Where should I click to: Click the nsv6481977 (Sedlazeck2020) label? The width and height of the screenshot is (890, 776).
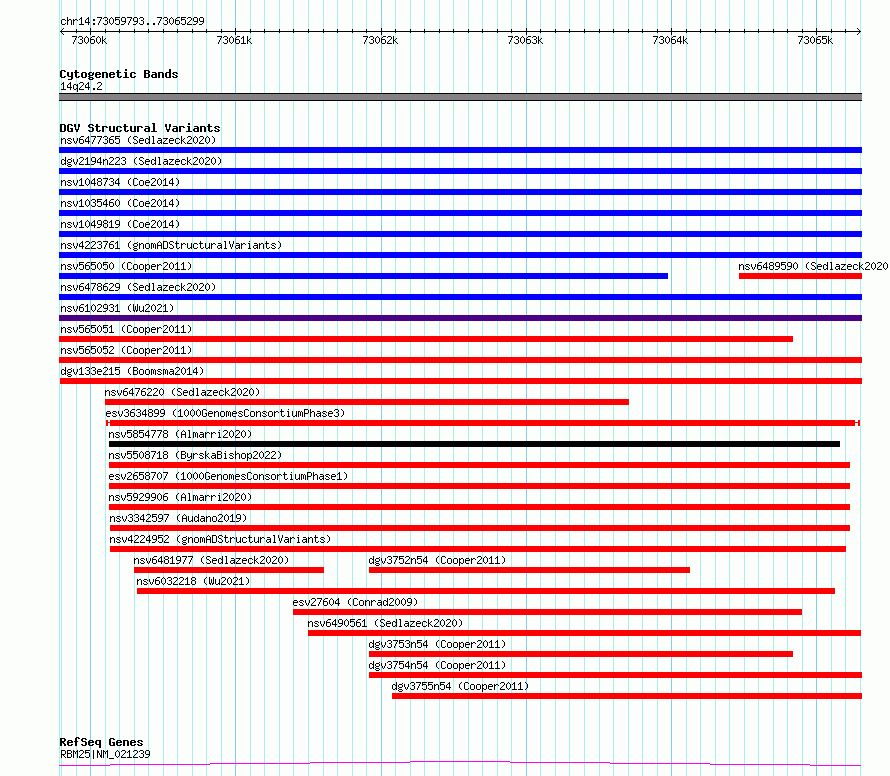click(211, 560)
